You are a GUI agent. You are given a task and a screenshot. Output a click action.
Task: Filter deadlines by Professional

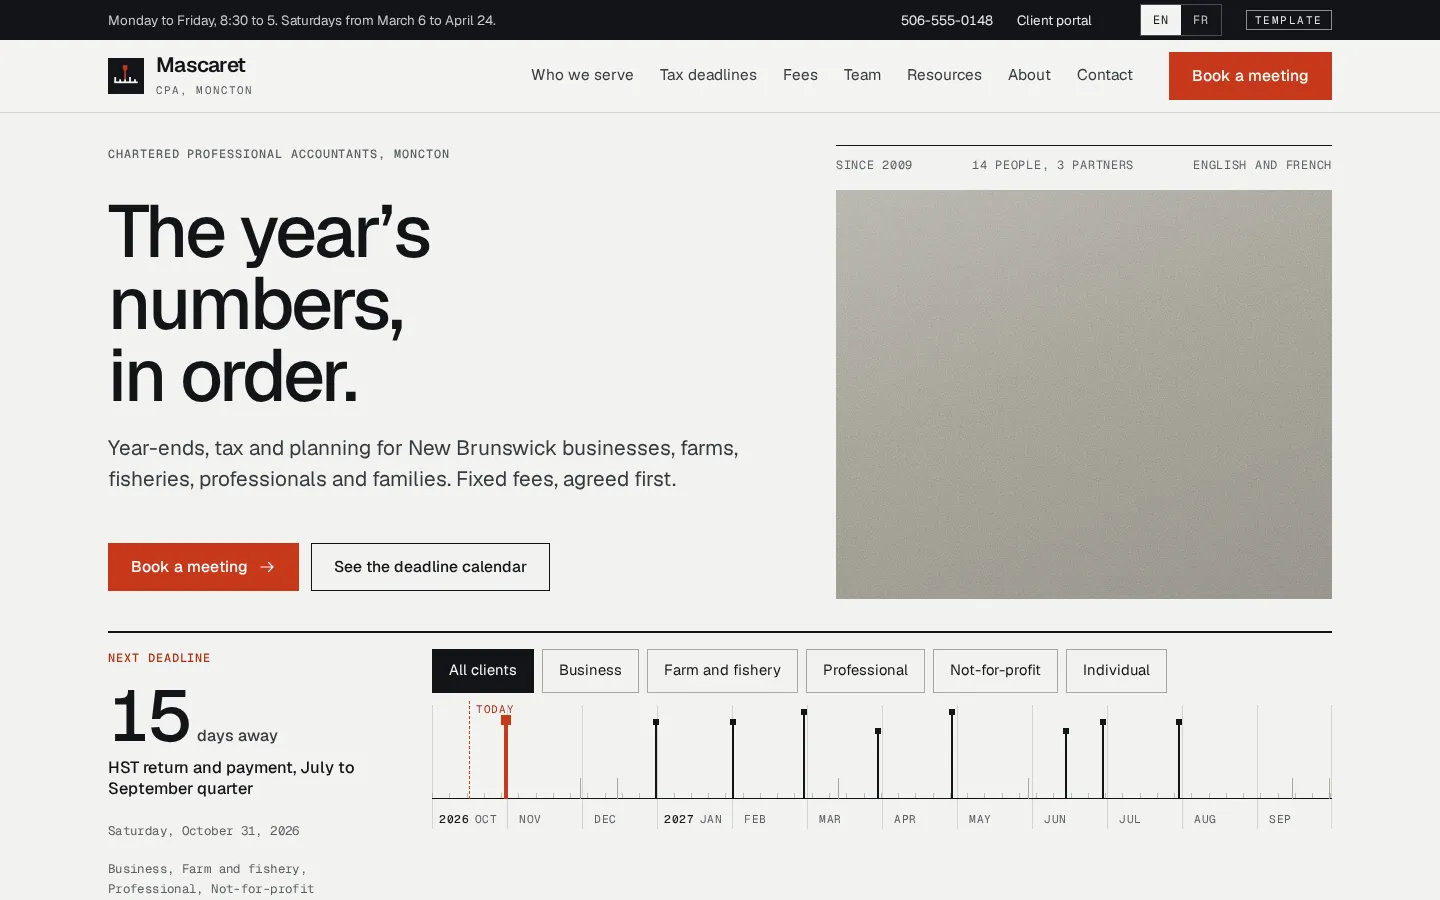[865, 671]
